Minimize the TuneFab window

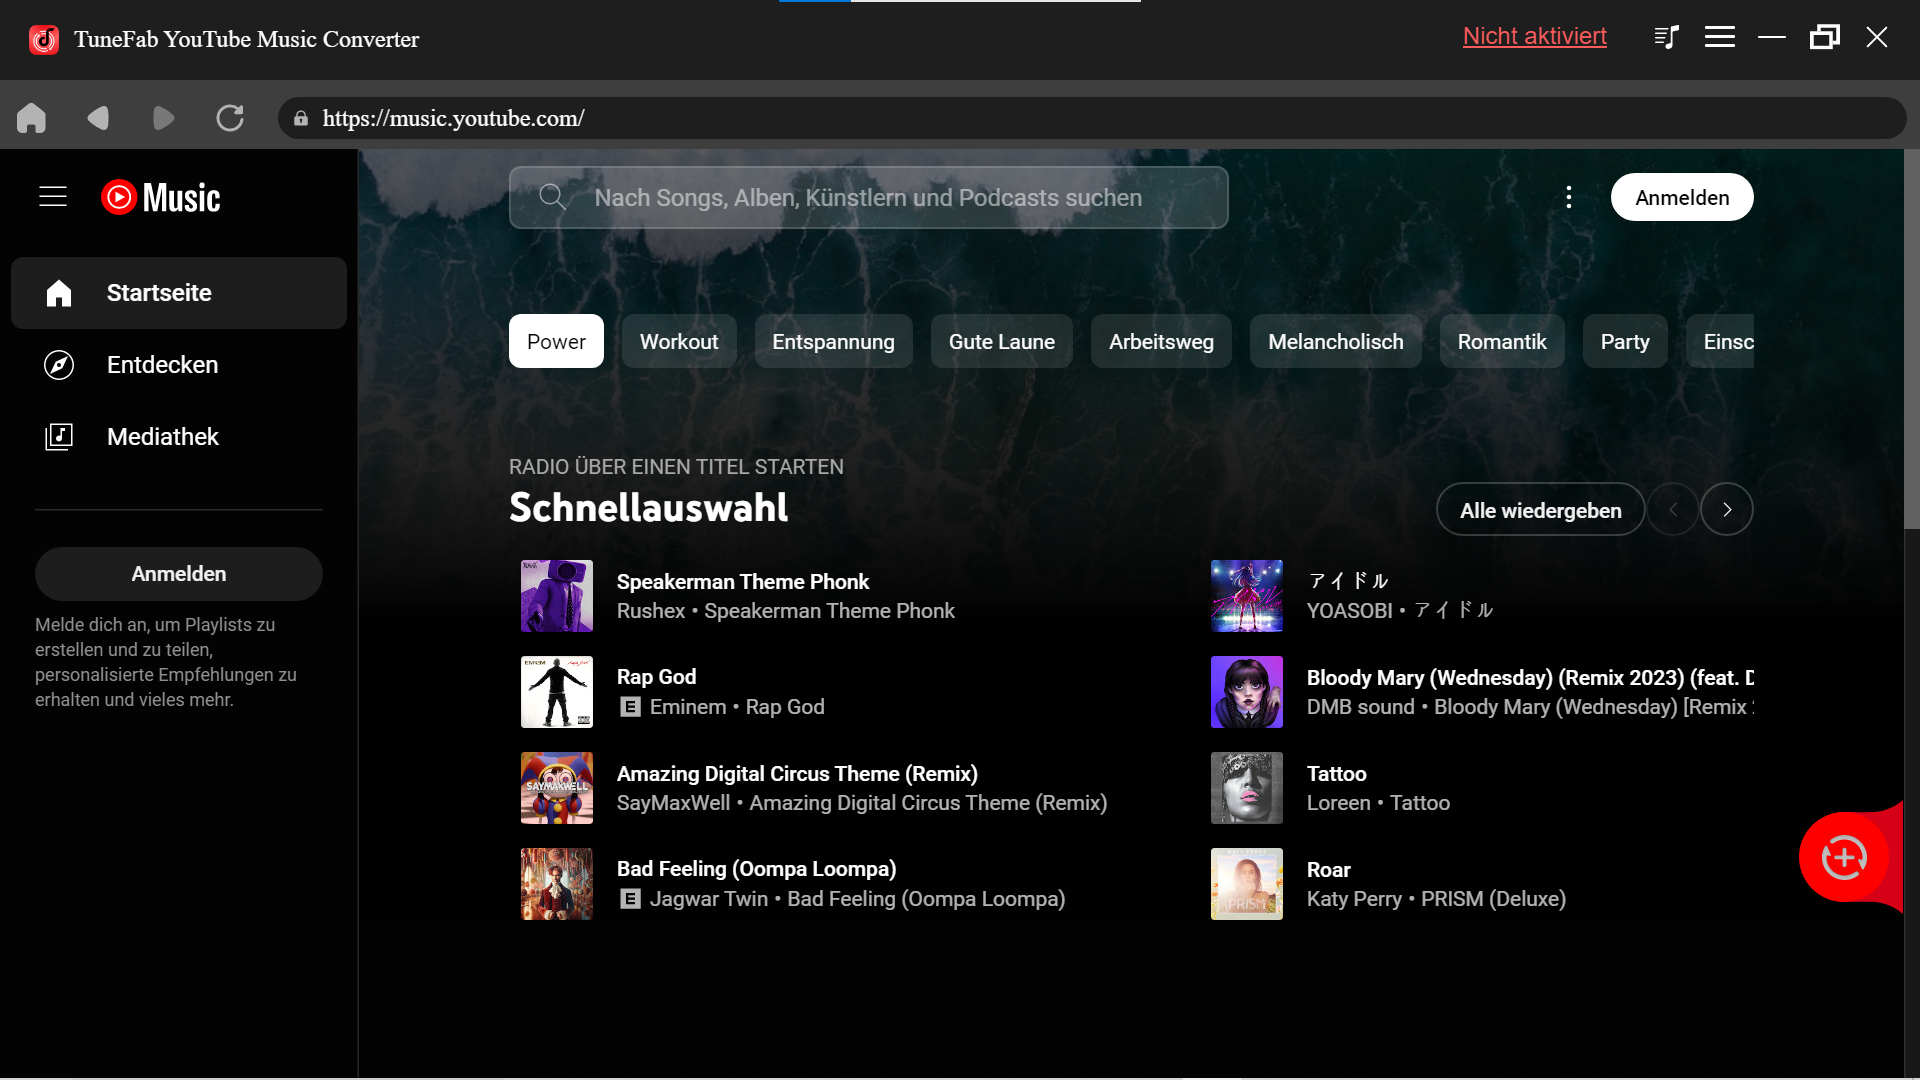1772,38
